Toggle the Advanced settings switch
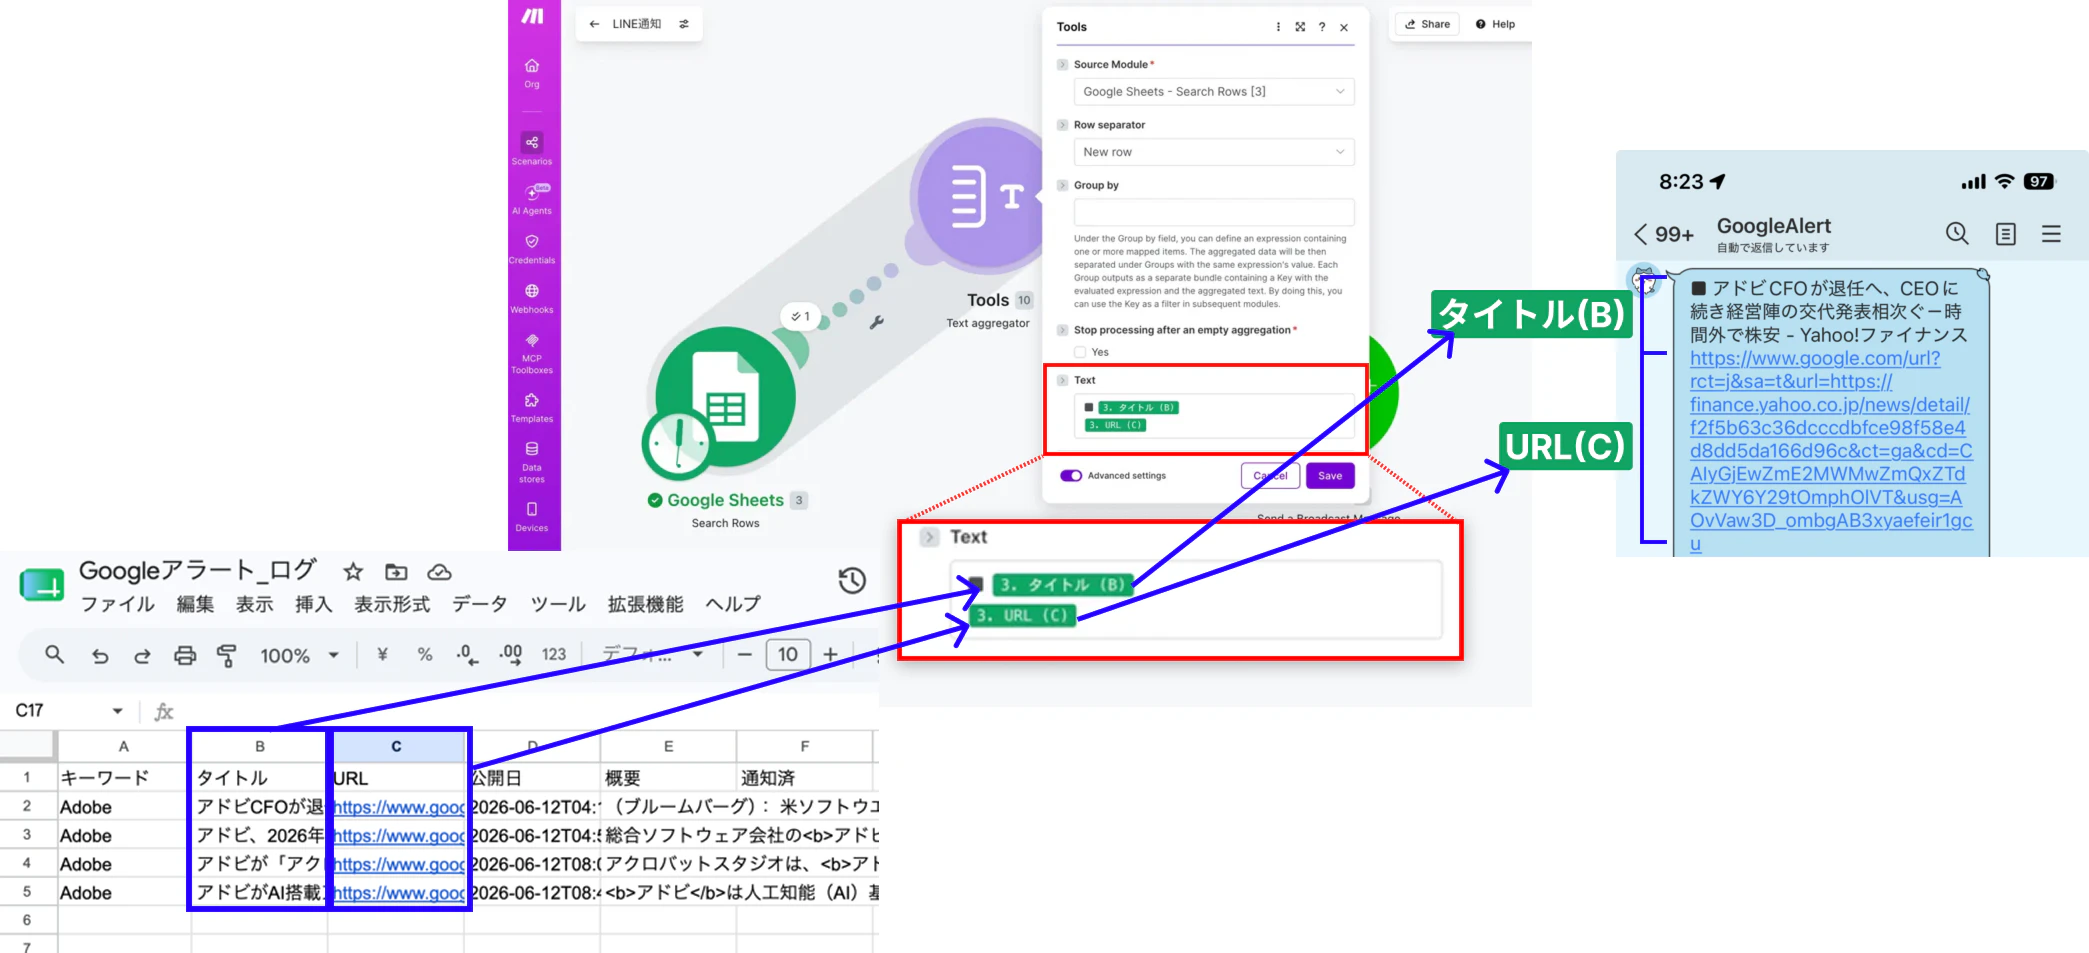Image resolution: width=2089 pixels, height=953 pixels. point(1071,476)
